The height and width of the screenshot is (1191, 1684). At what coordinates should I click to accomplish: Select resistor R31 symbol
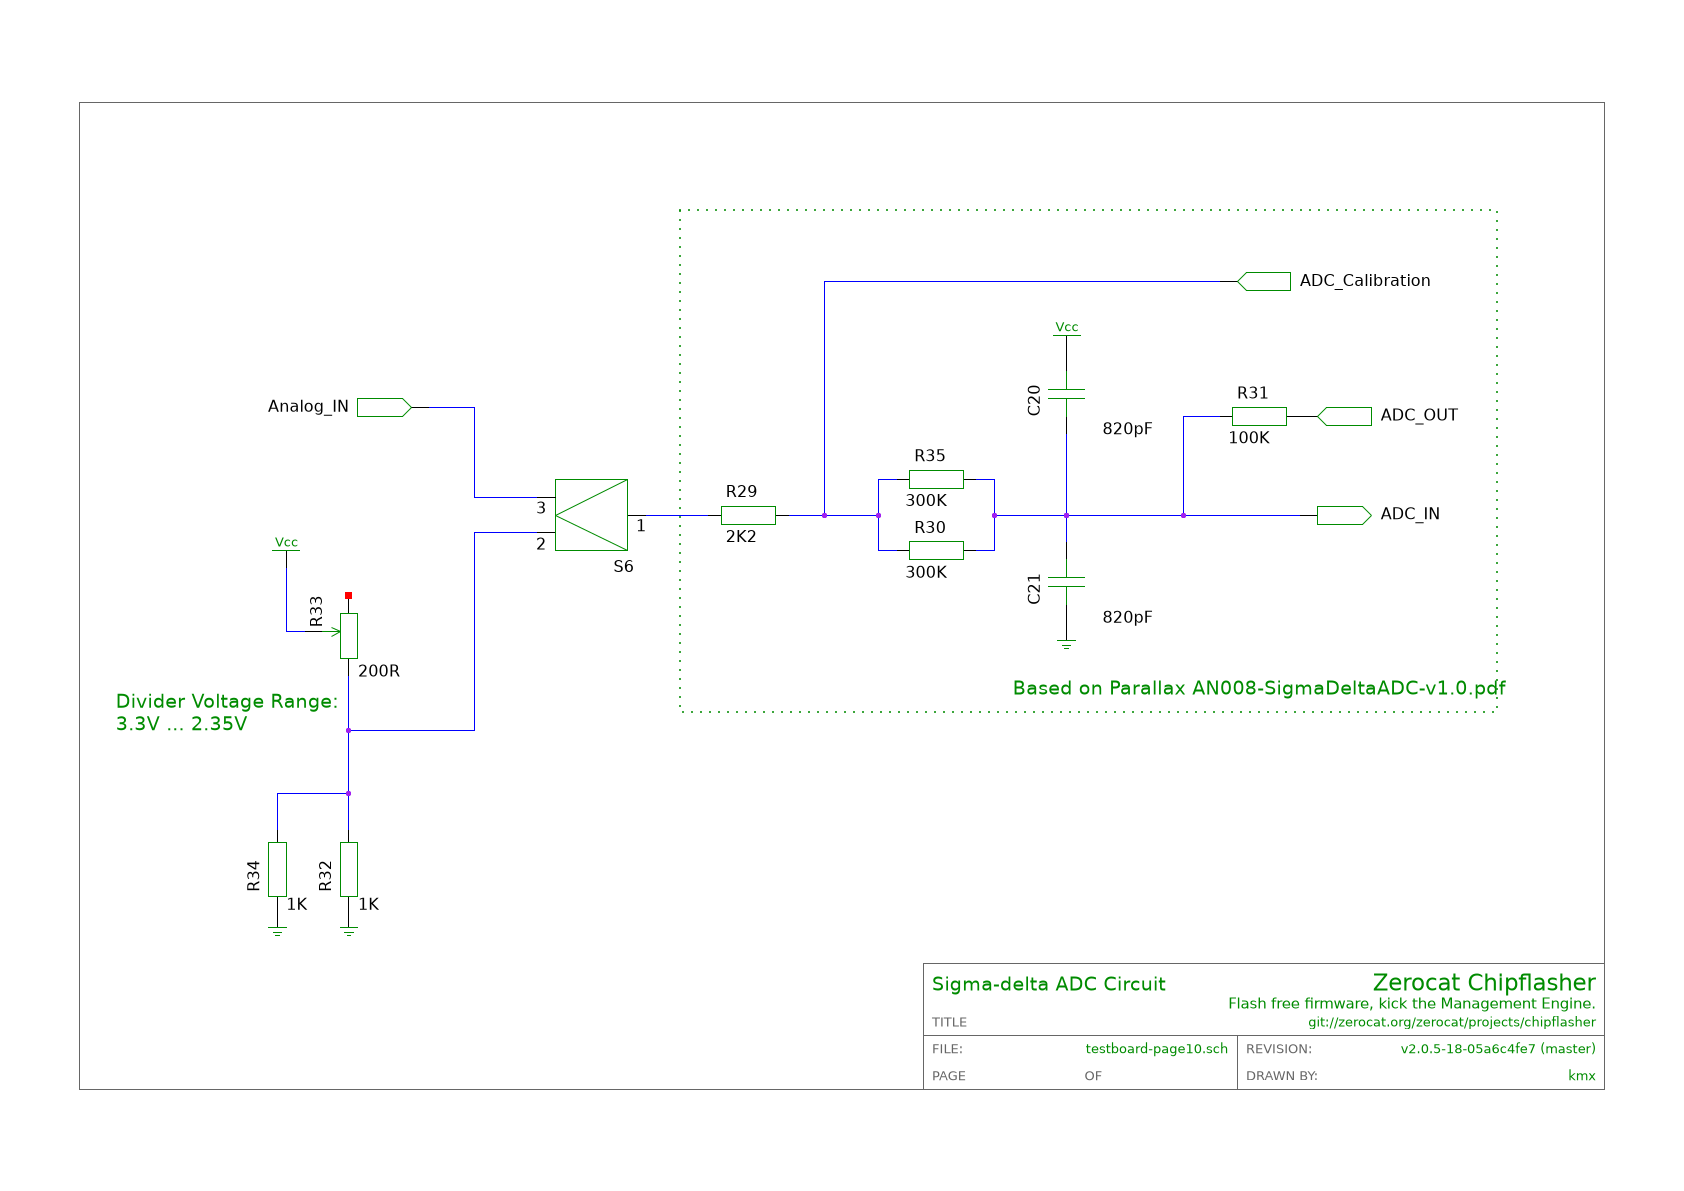tap(1259, 416)
